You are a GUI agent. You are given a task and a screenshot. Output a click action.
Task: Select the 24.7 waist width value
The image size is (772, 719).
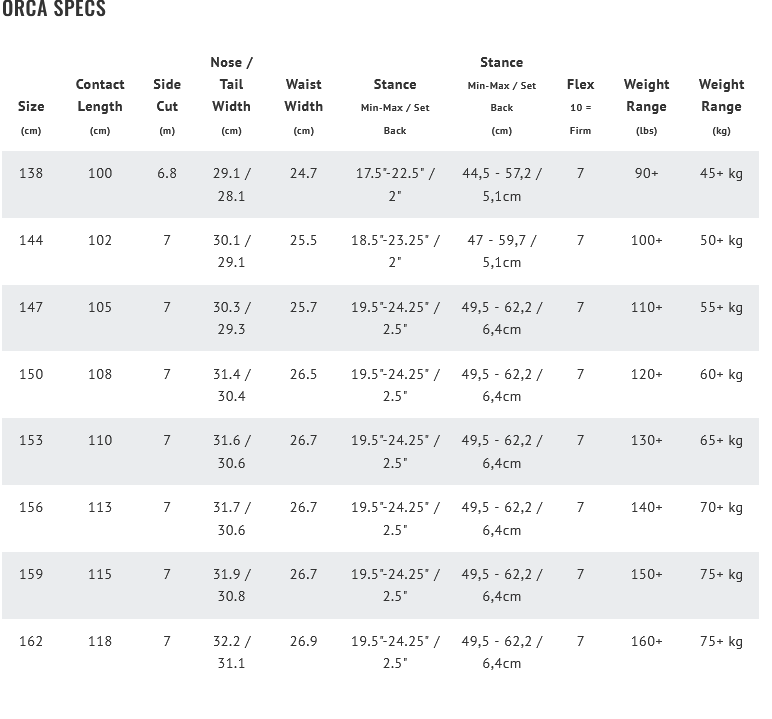pyautogui.click(x=303, y=173)
